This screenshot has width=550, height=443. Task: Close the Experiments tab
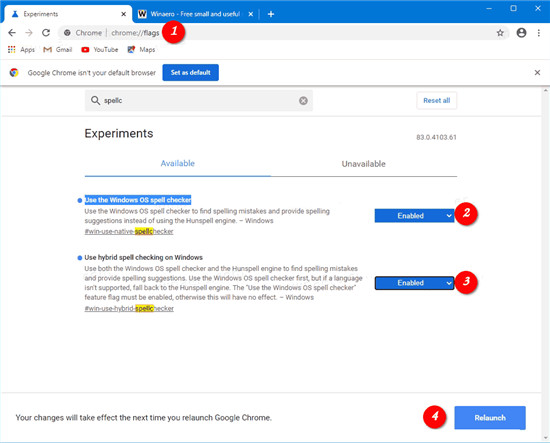(x=123, y=14)
